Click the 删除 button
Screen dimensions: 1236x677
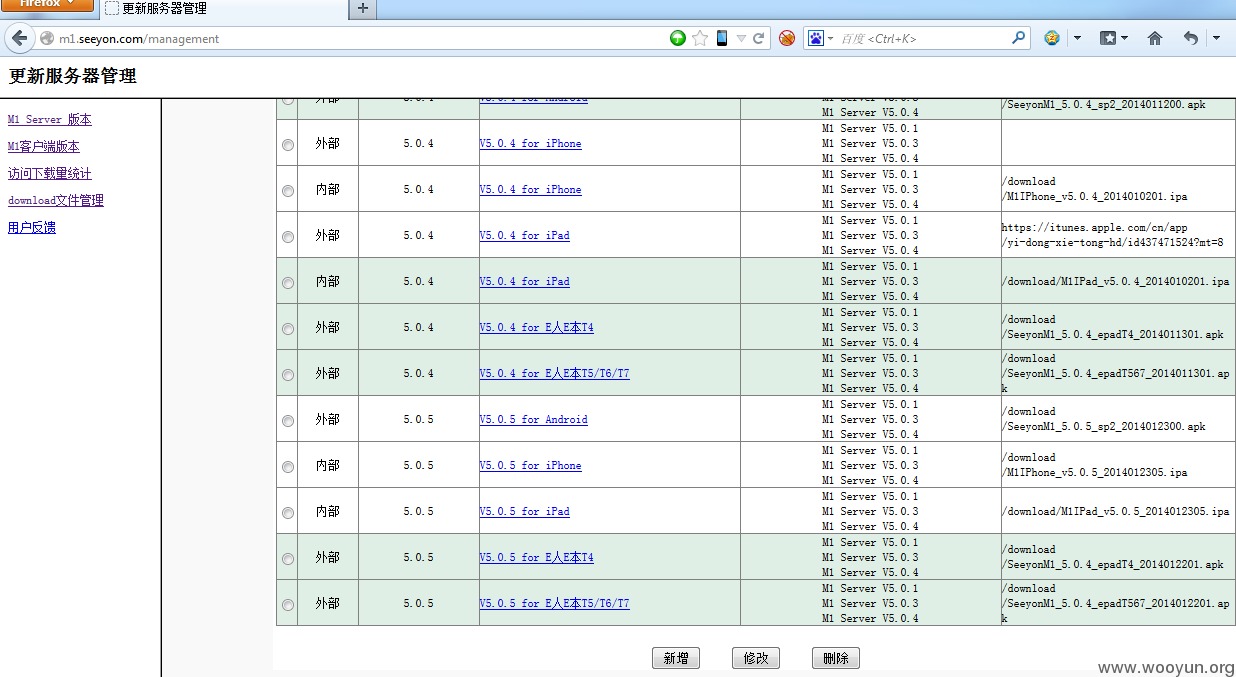coord(836,658)
